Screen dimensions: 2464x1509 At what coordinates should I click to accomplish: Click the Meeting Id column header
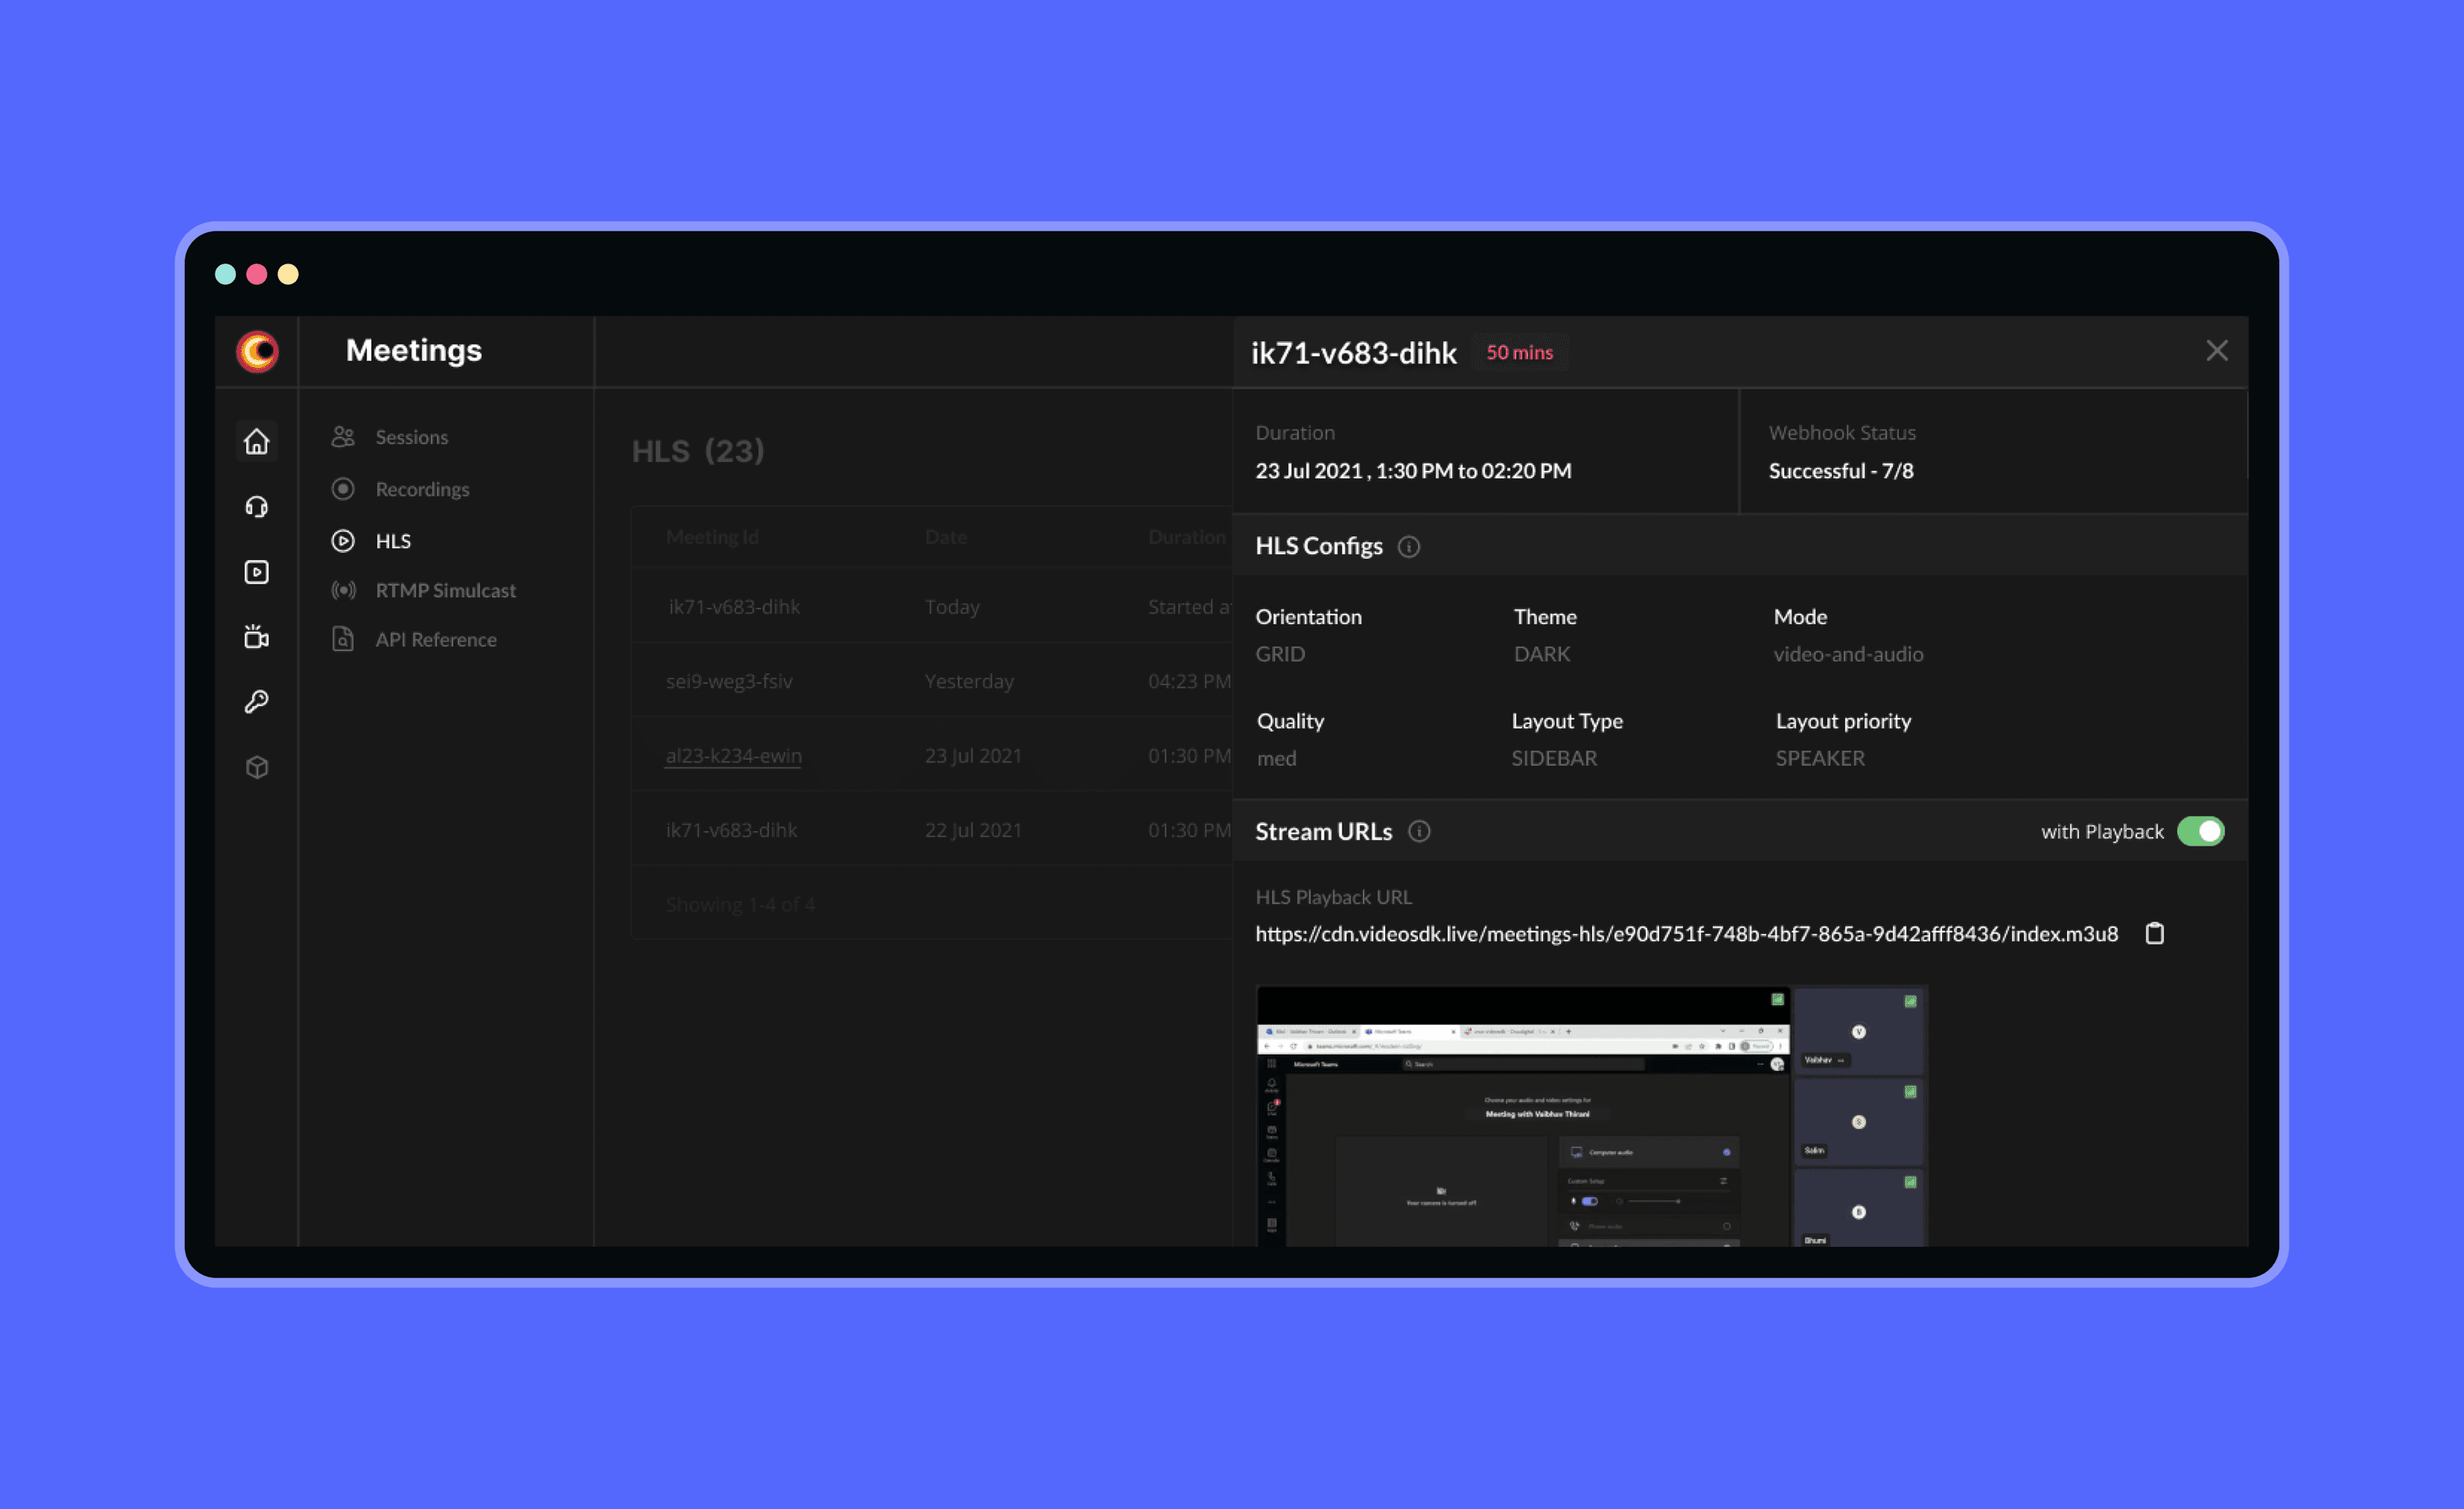(712, 537)
